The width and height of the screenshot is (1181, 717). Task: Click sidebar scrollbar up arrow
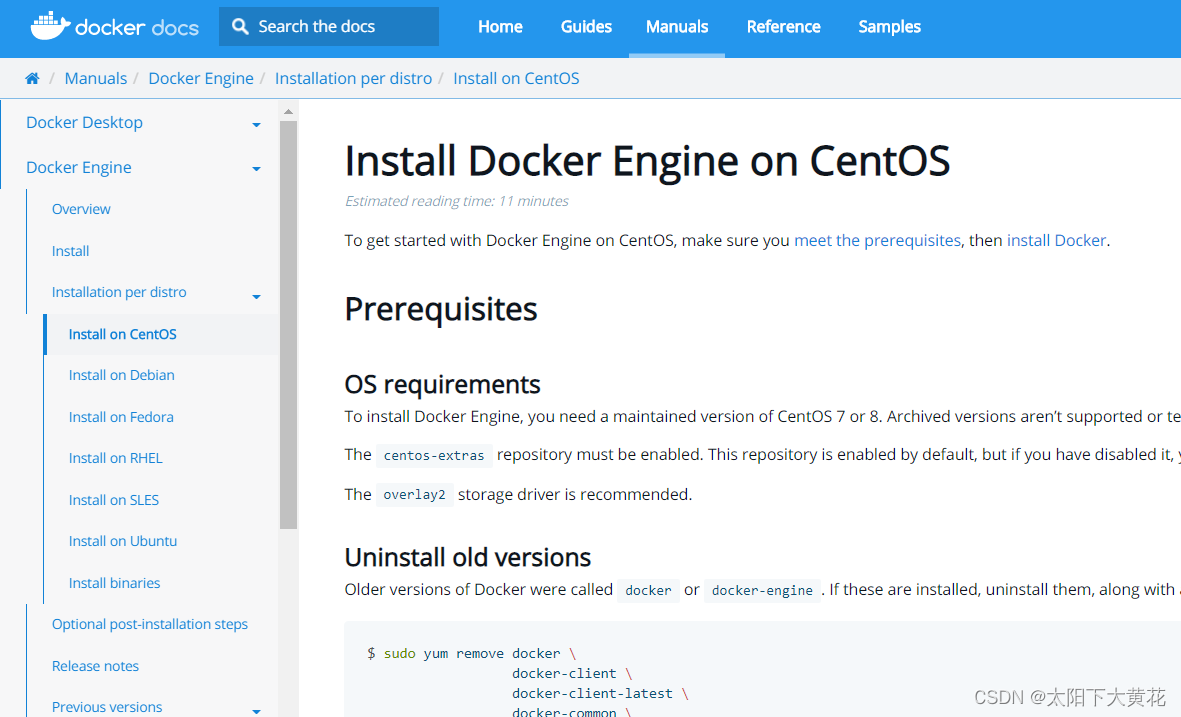click(x=288, y=111)
